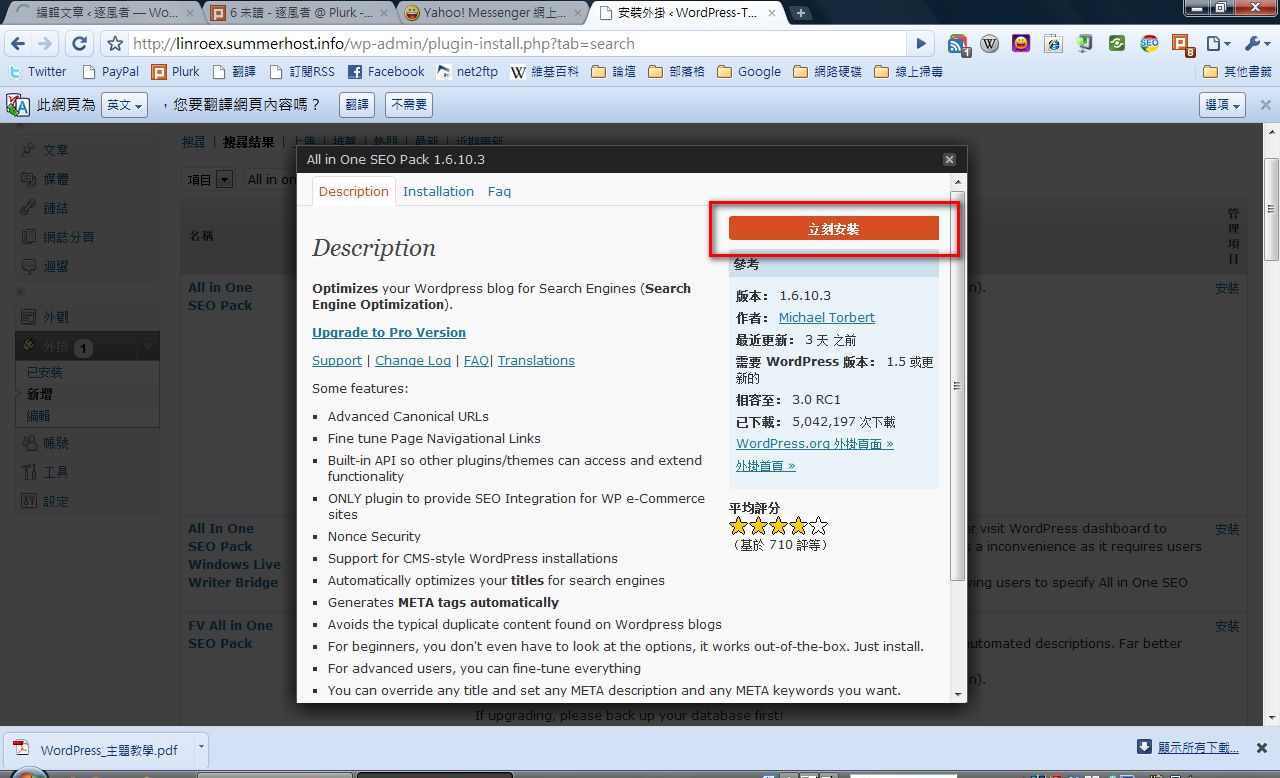
Task: Open the PayPal bookmark
Action: click(110, 72)
